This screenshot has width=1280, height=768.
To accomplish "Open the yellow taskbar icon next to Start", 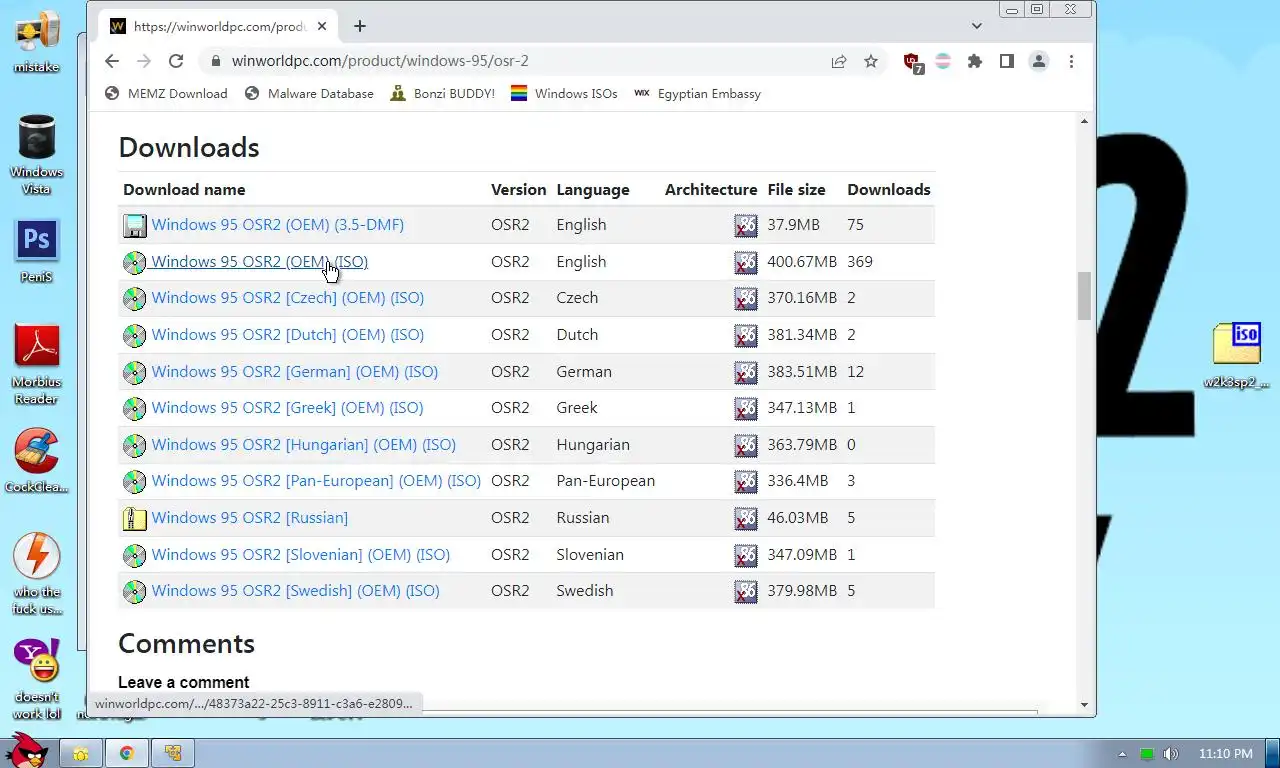I will (81, 753).
